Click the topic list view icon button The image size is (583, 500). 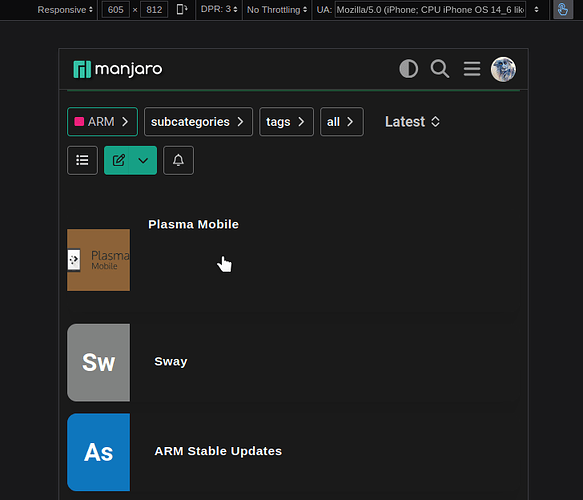[83, 161]
